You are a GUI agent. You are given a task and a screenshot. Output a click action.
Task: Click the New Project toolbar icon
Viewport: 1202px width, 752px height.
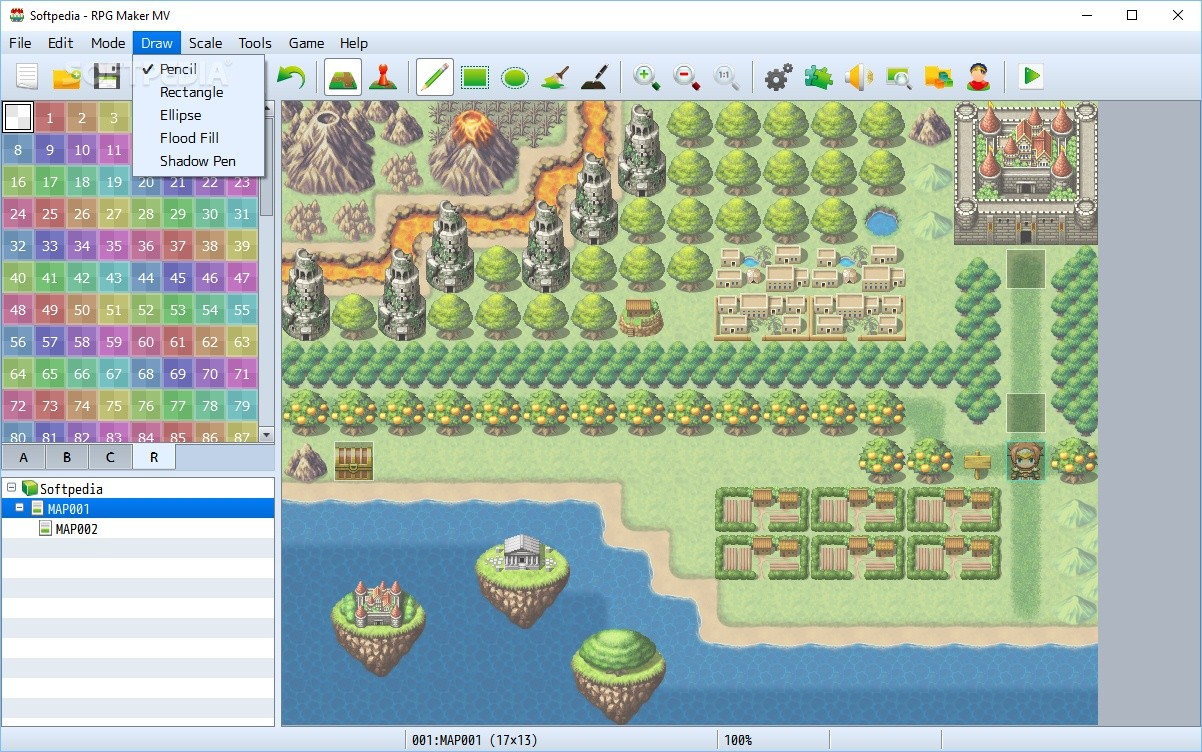26,77
